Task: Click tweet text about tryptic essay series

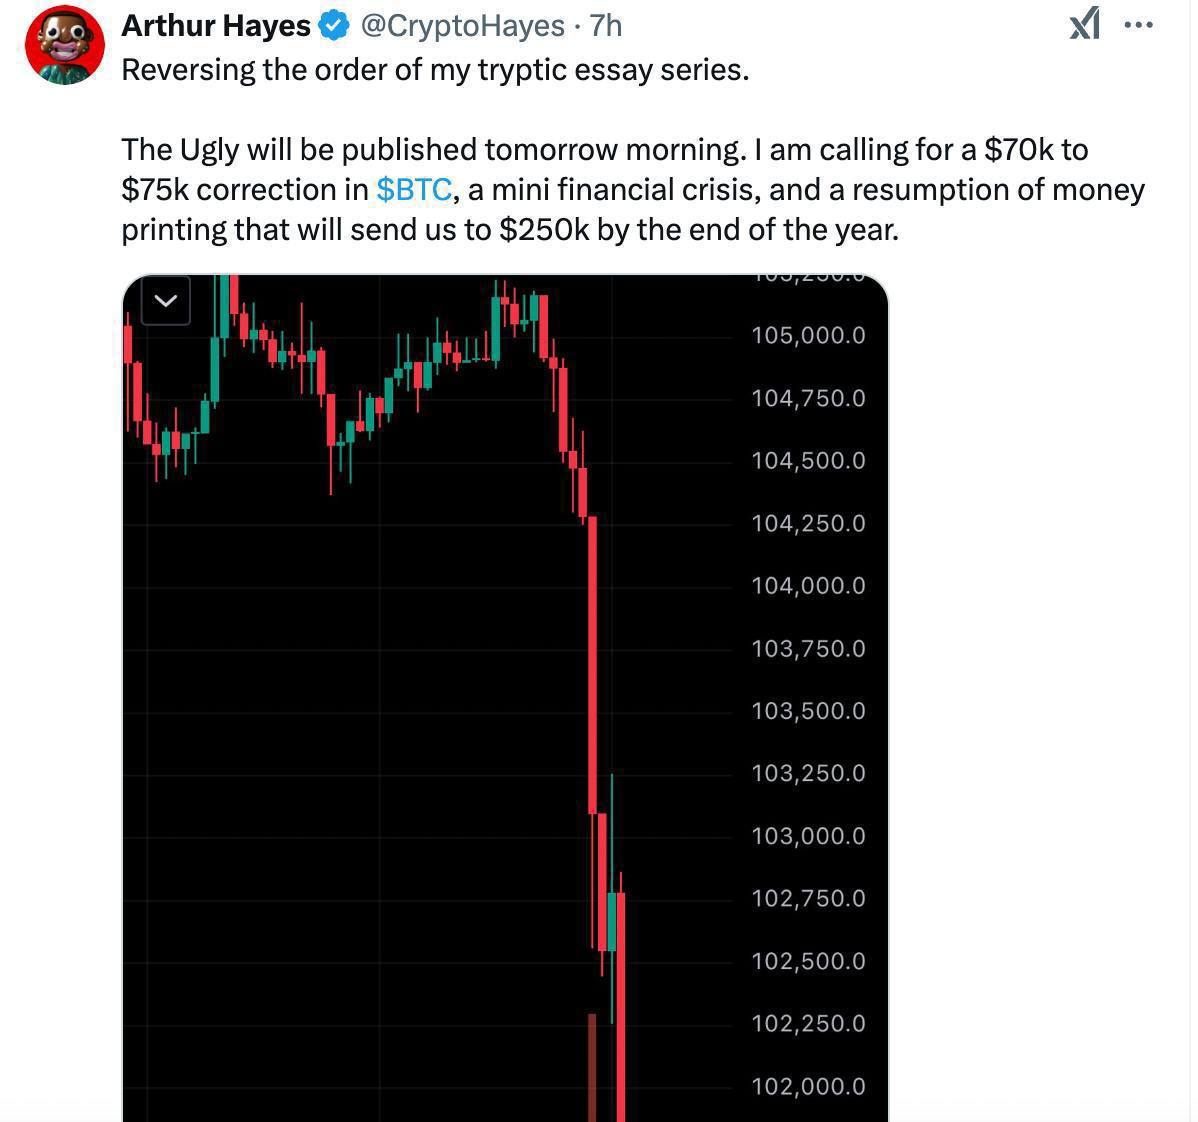Action: click(x=435, y=70)
